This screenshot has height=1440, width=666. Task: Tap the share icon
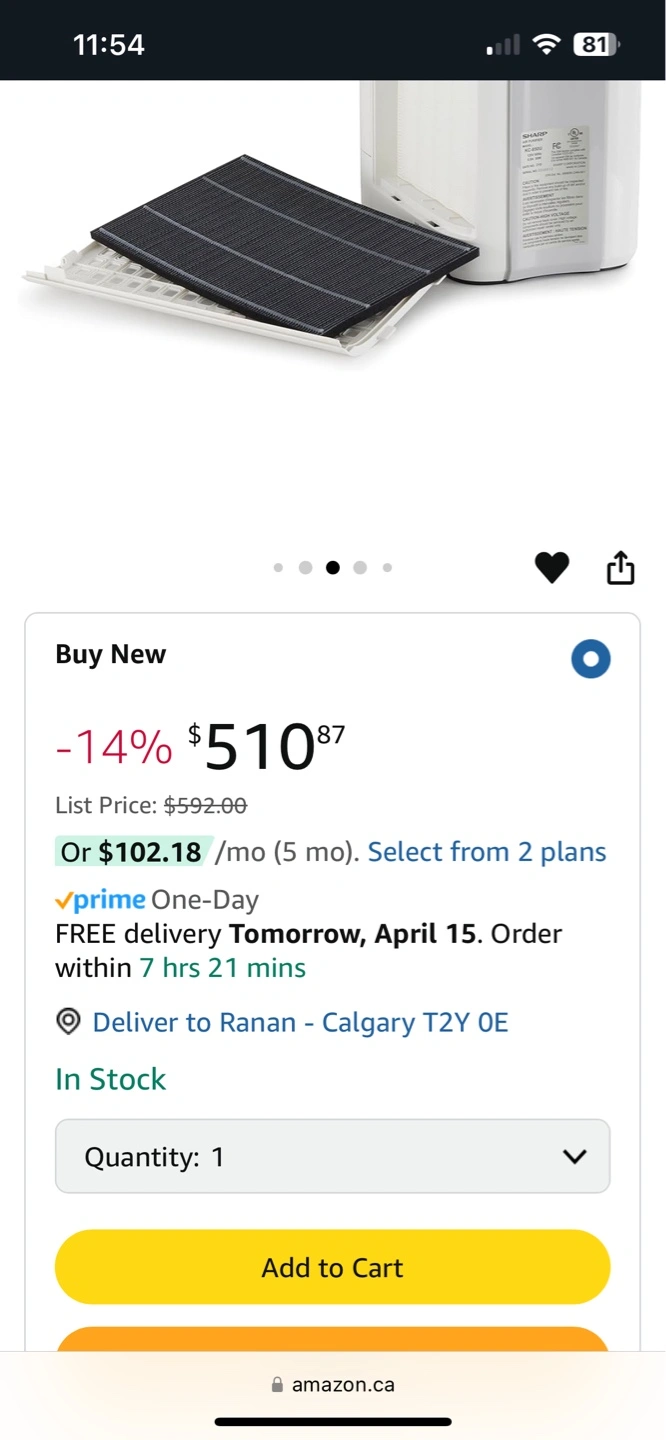(x=620, y=567)
